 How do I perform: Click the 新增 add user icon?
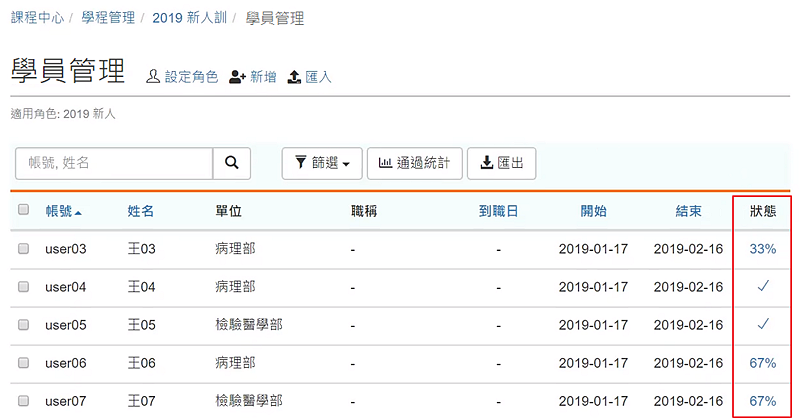[x=237, y=77]
